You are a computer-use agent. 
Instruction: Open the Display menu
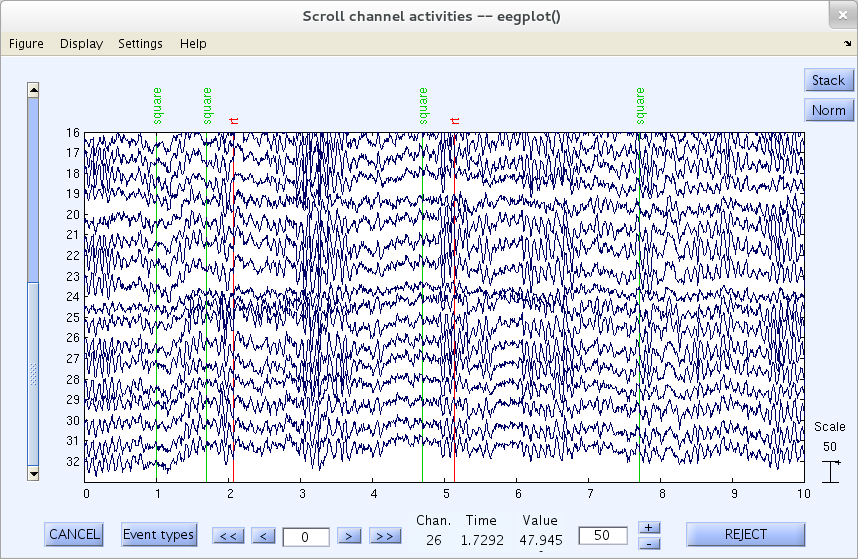point(81,43)
